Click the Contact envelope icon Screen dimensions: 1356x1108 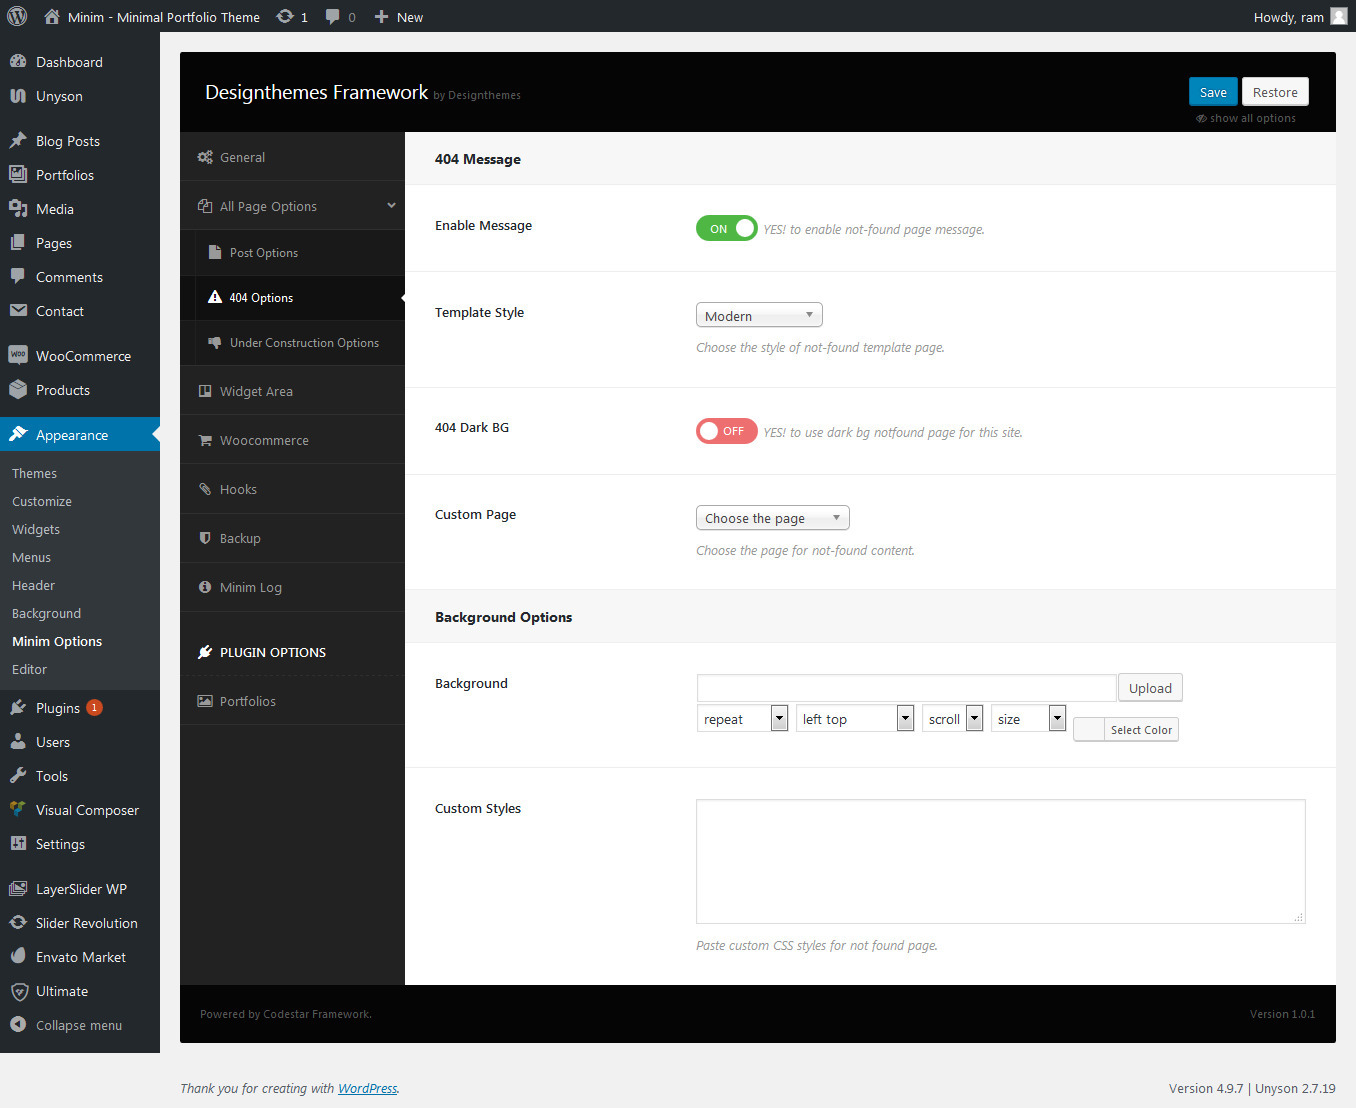pos(18,310)
